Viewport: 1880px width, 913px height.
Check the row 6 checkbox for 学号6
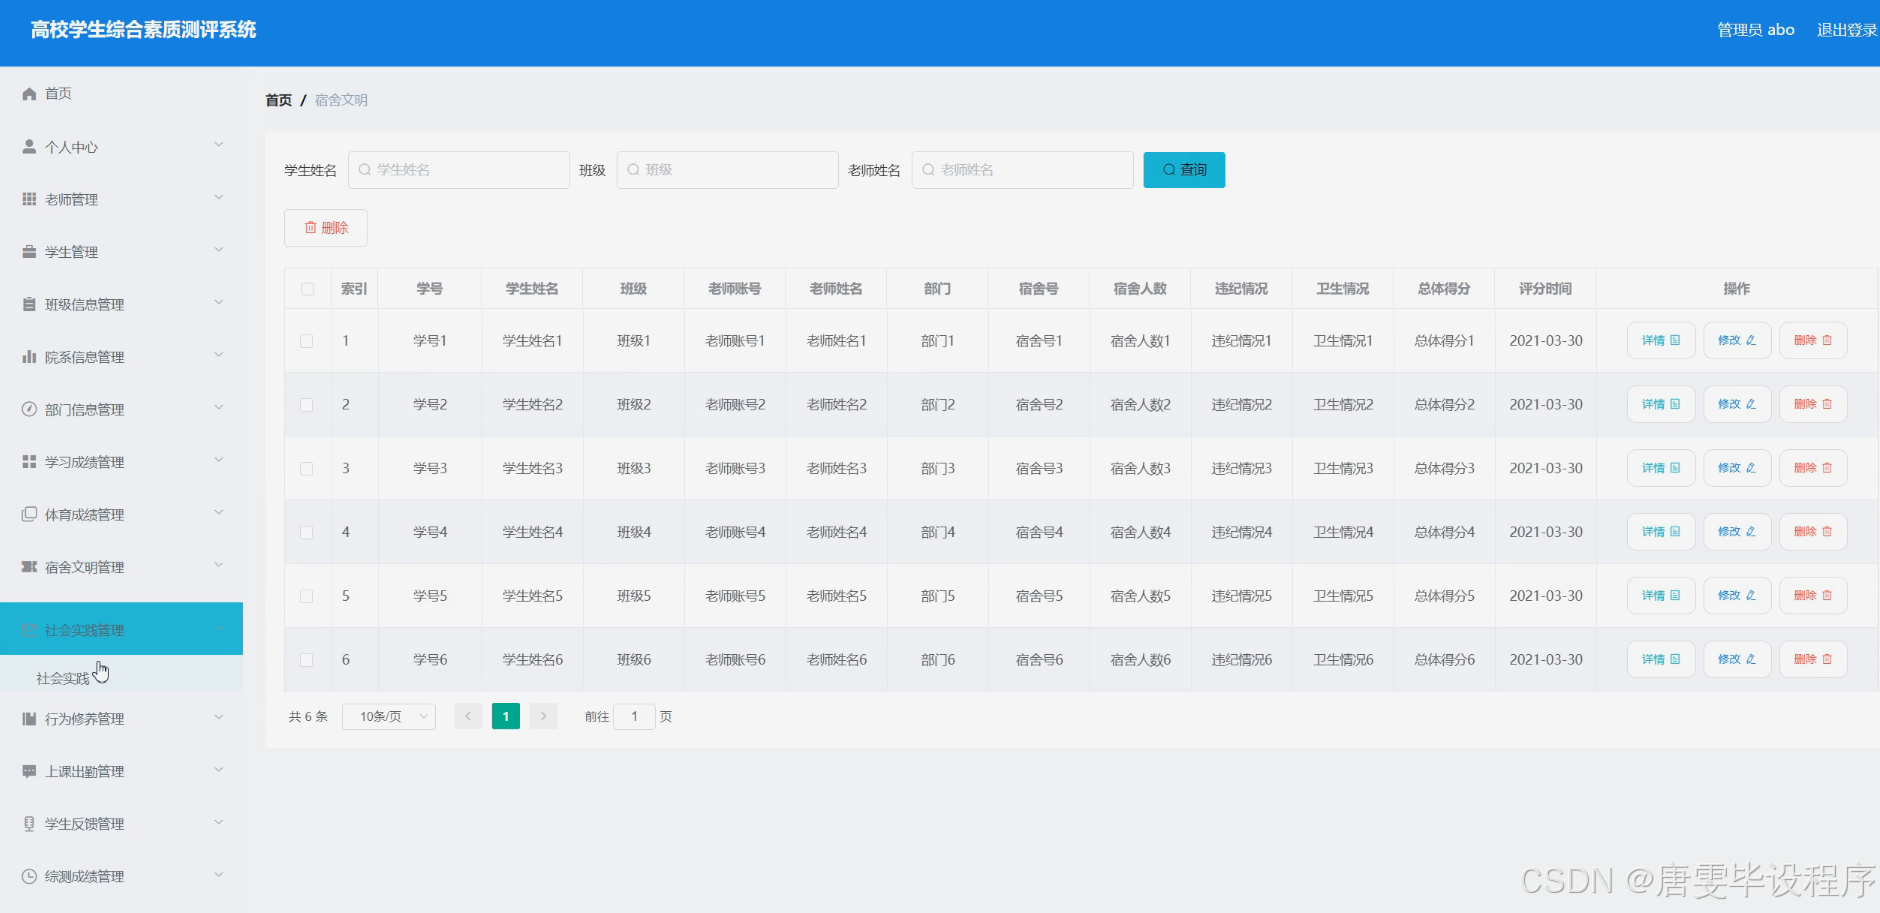coord(307,660)
